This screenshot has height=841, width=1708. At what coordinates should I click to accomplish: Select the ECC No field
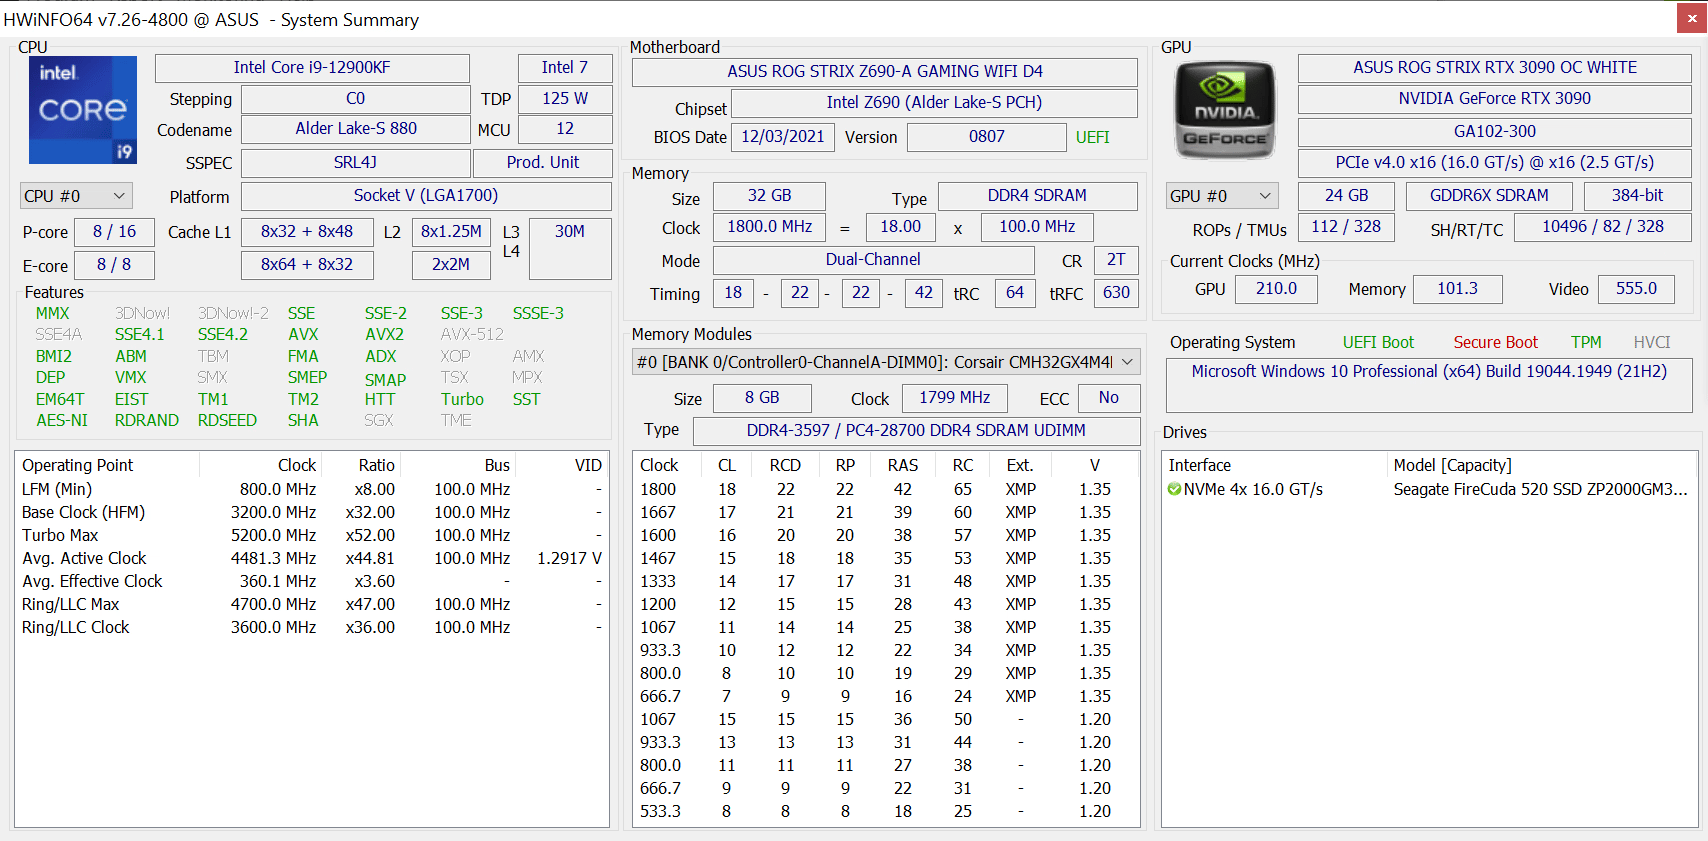(x=1109, y=398)
